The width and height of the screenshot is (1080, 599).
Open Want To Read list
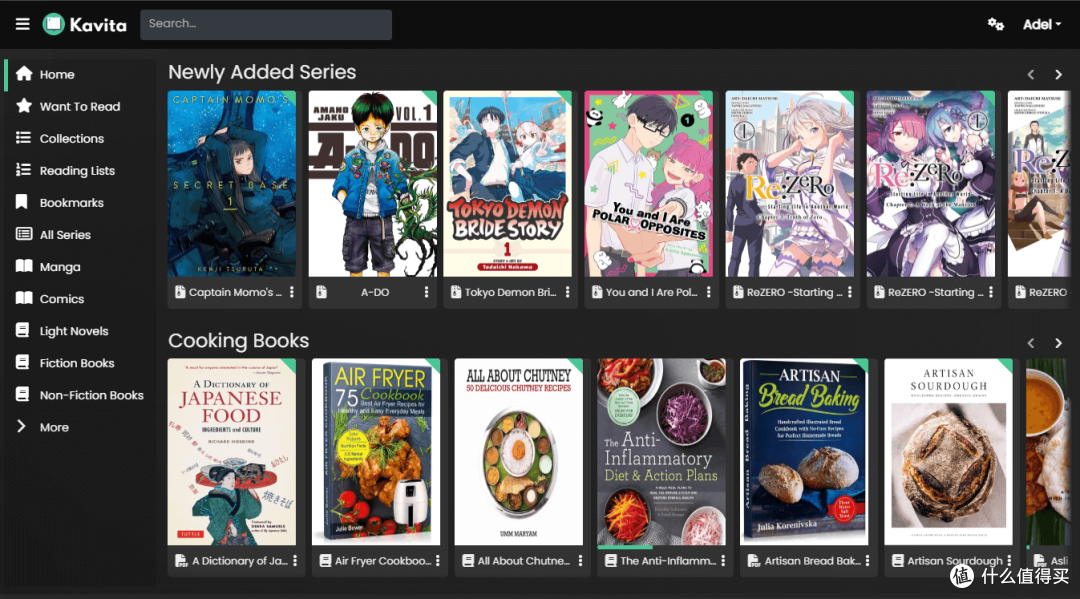(x=80, y=106)
